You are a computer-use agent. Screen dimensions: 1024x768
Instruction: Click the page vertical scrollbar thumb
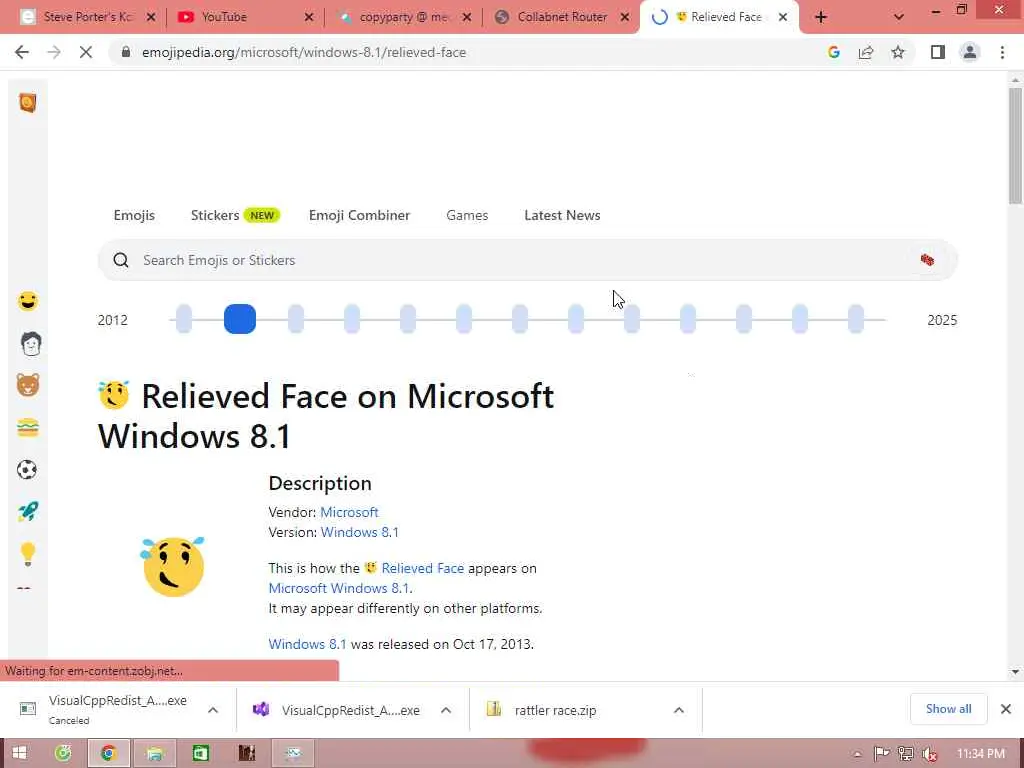point(1015,146)
